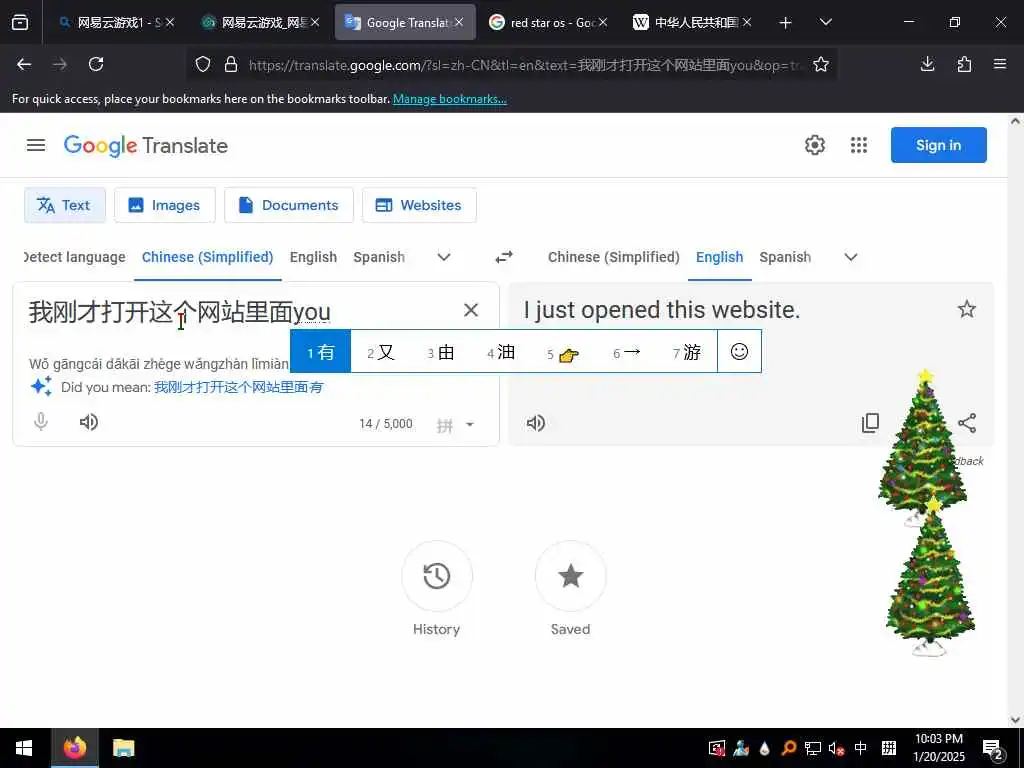The image size is (1024, 768).
Task: Toggle the pinyin input tool icon
Action: click(445, 425)
